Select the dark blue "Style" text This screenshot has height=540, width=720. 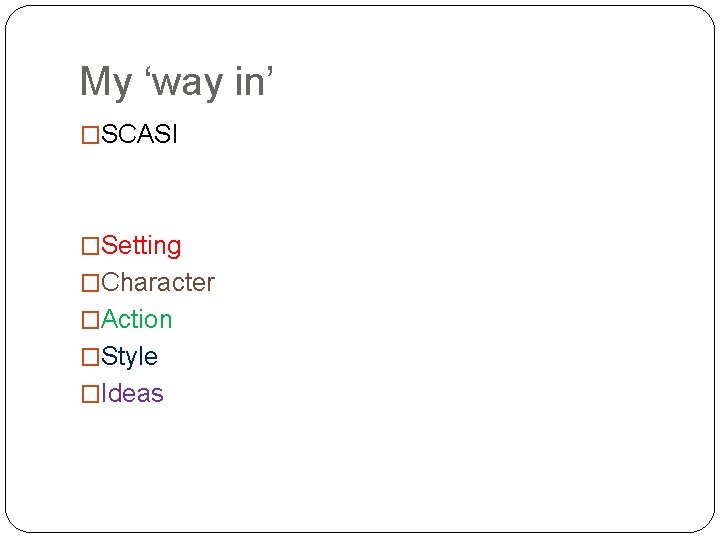[x=130, y=356]
